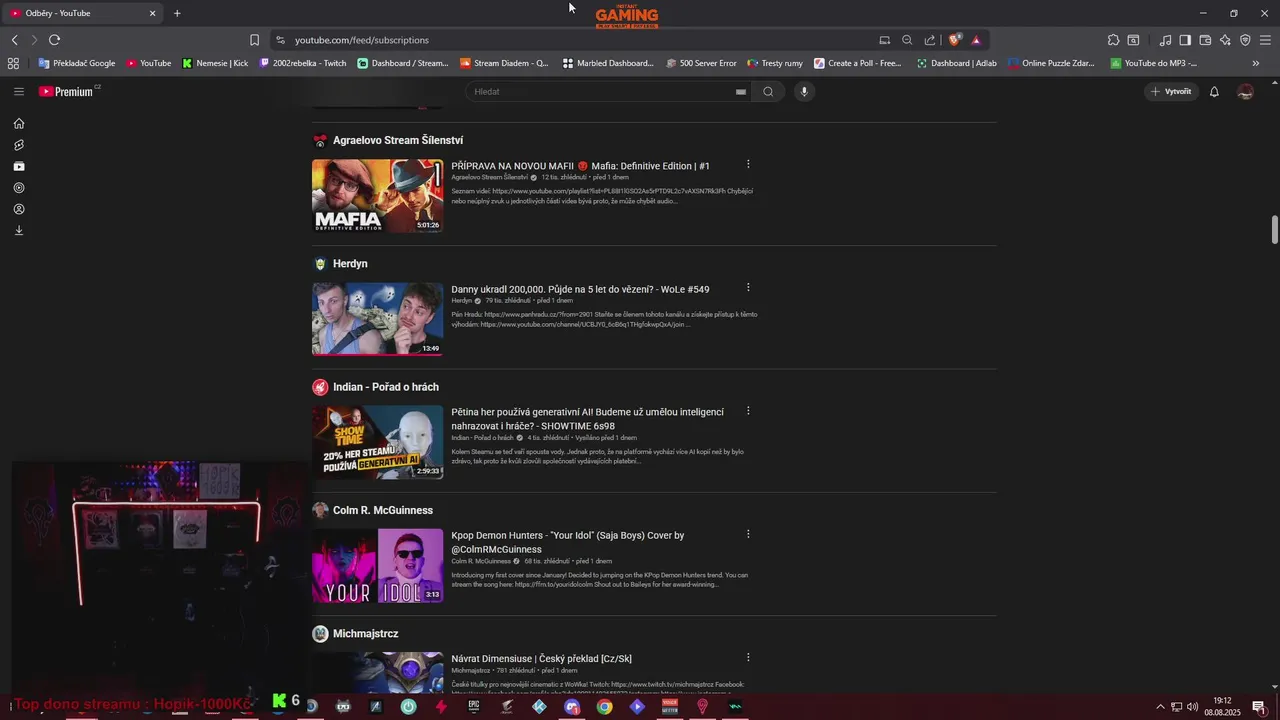The width and height of the screenshot is (1280, 720).
Task: Open Downloads from the mini sidebar
Action: (x=18, y=231)
